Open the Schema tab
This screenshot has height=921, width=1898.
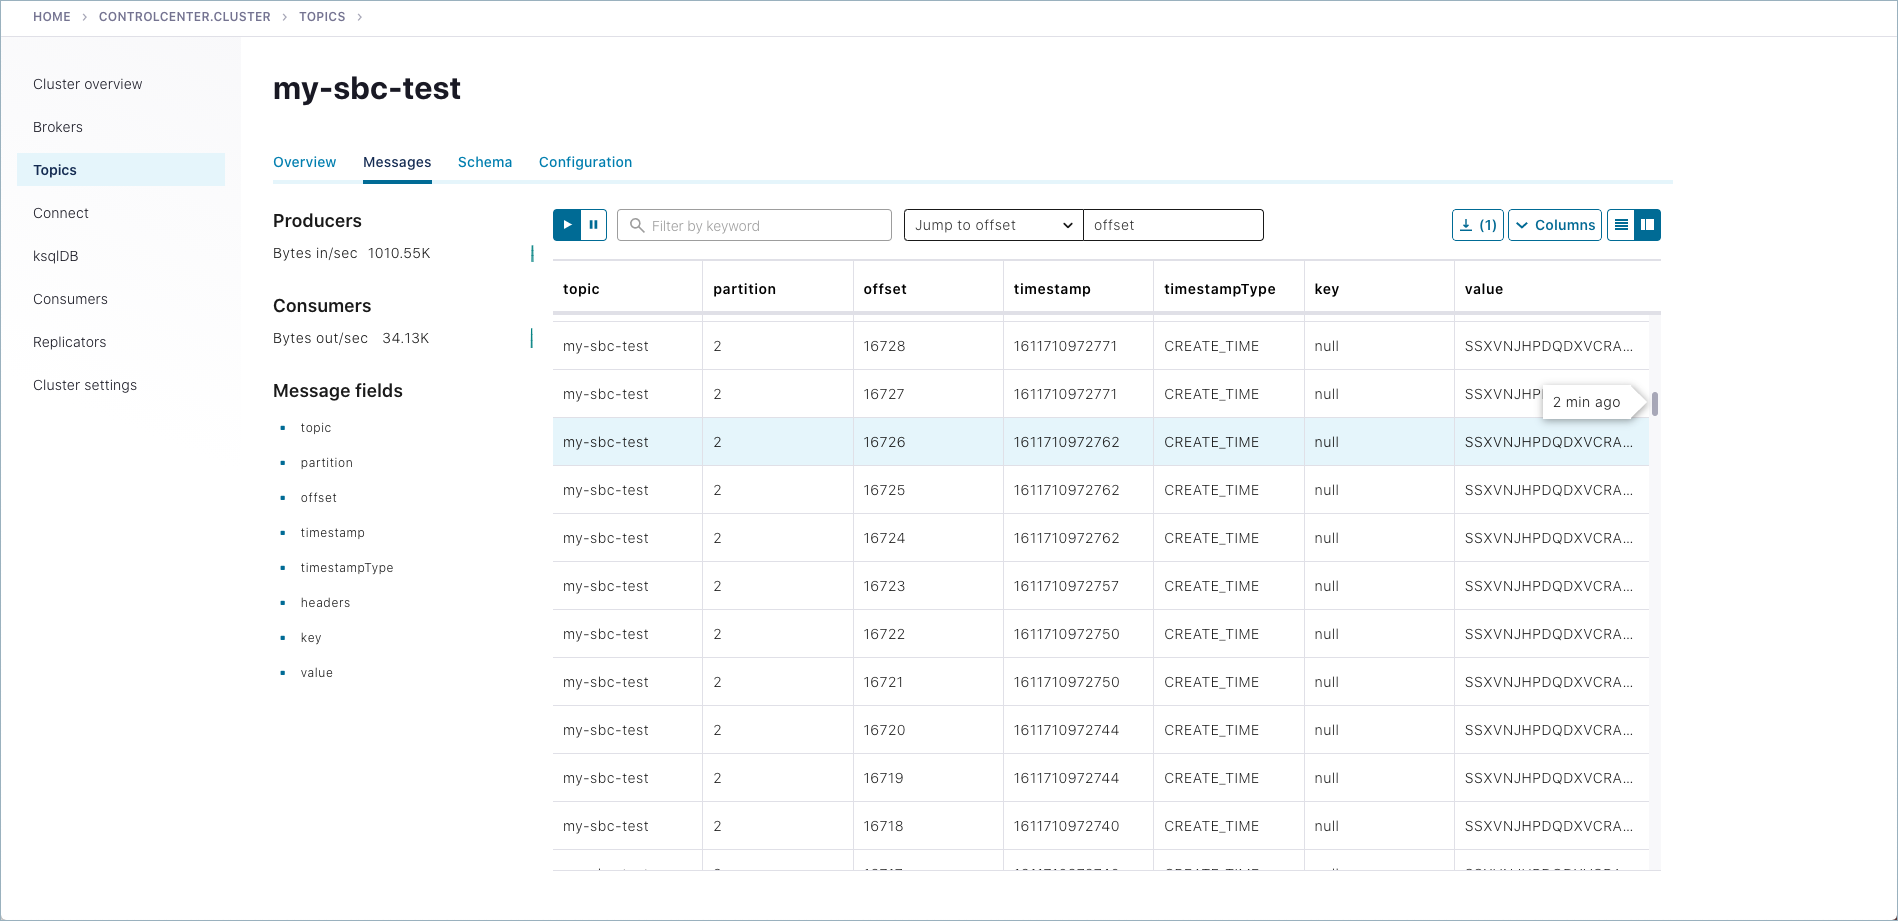[x=484, y=162]
